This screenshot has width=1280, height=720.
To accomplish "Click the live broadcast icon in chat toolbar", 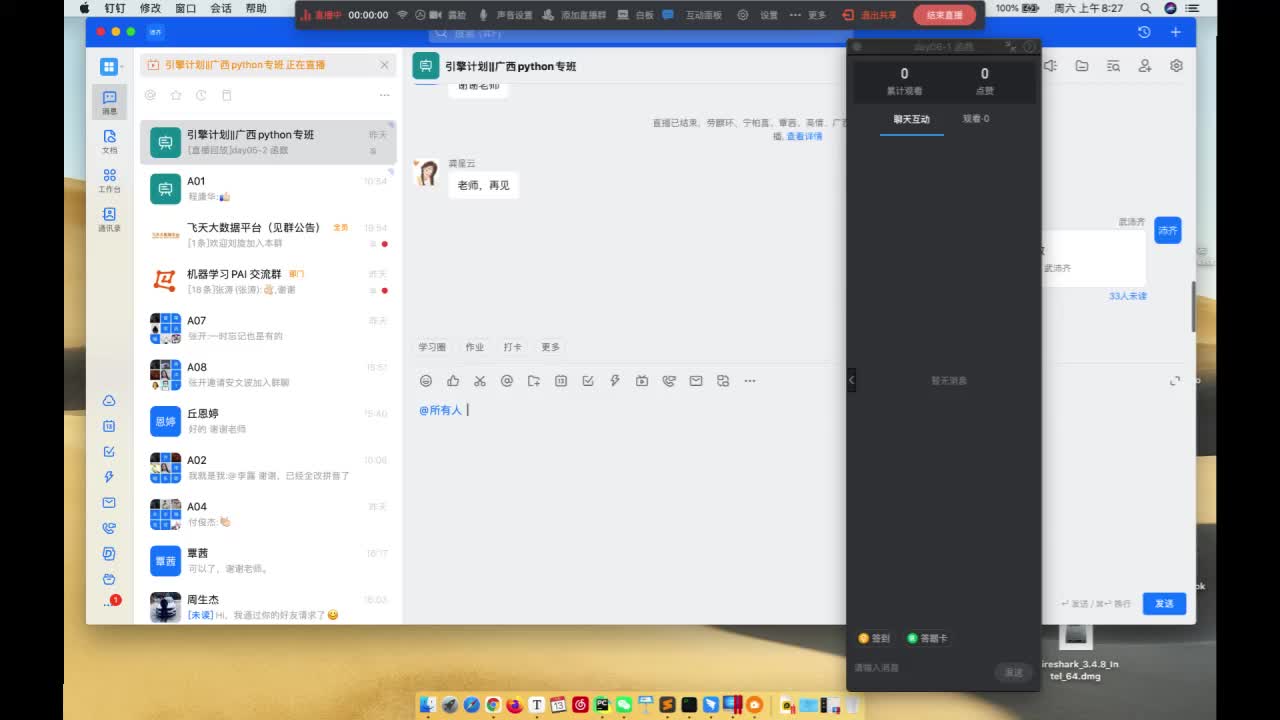I will [x=642, y=381].
